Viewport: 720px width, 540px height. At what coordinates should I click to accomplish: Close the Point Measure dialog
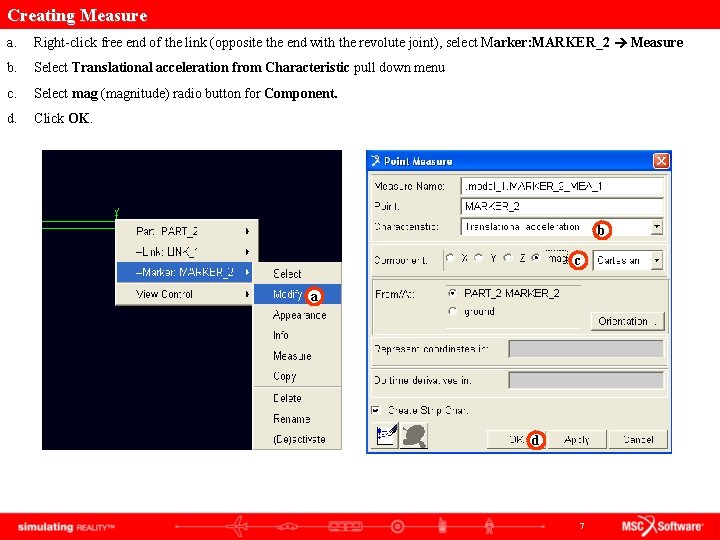click(x=661, y=161)
